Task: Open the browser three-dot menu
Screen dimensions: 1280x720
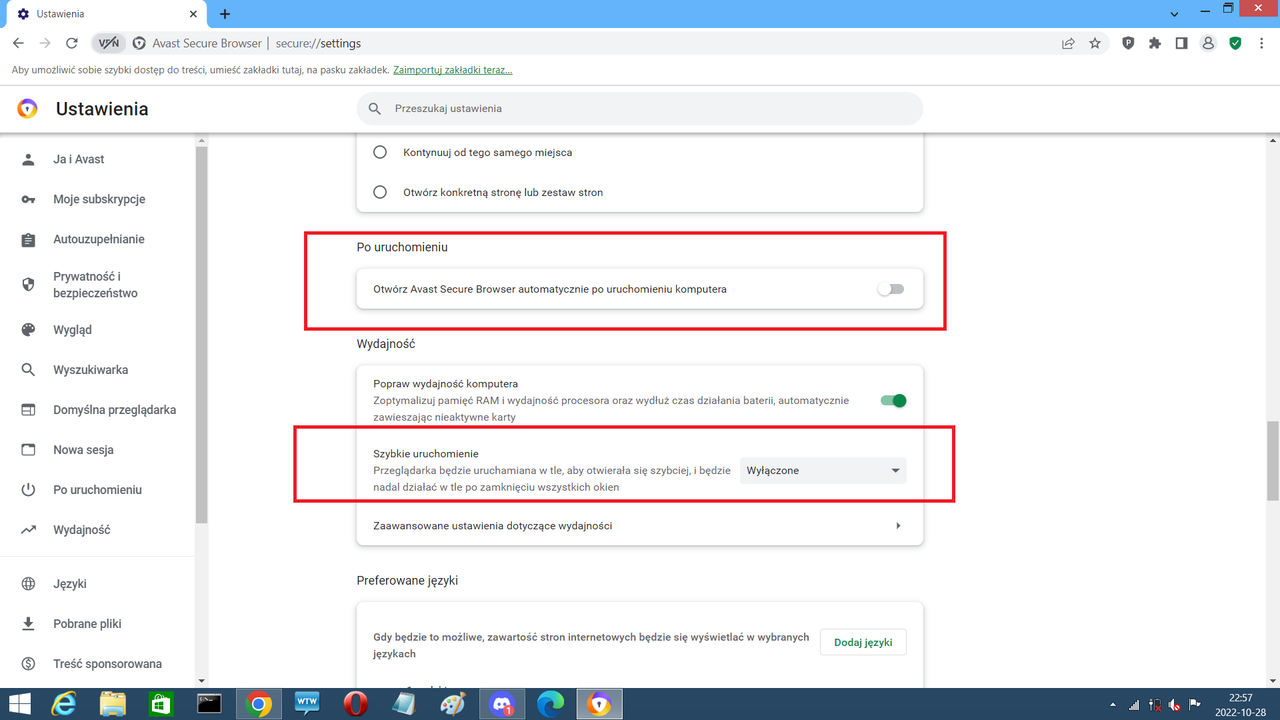Action: [x=1262, y=43]
